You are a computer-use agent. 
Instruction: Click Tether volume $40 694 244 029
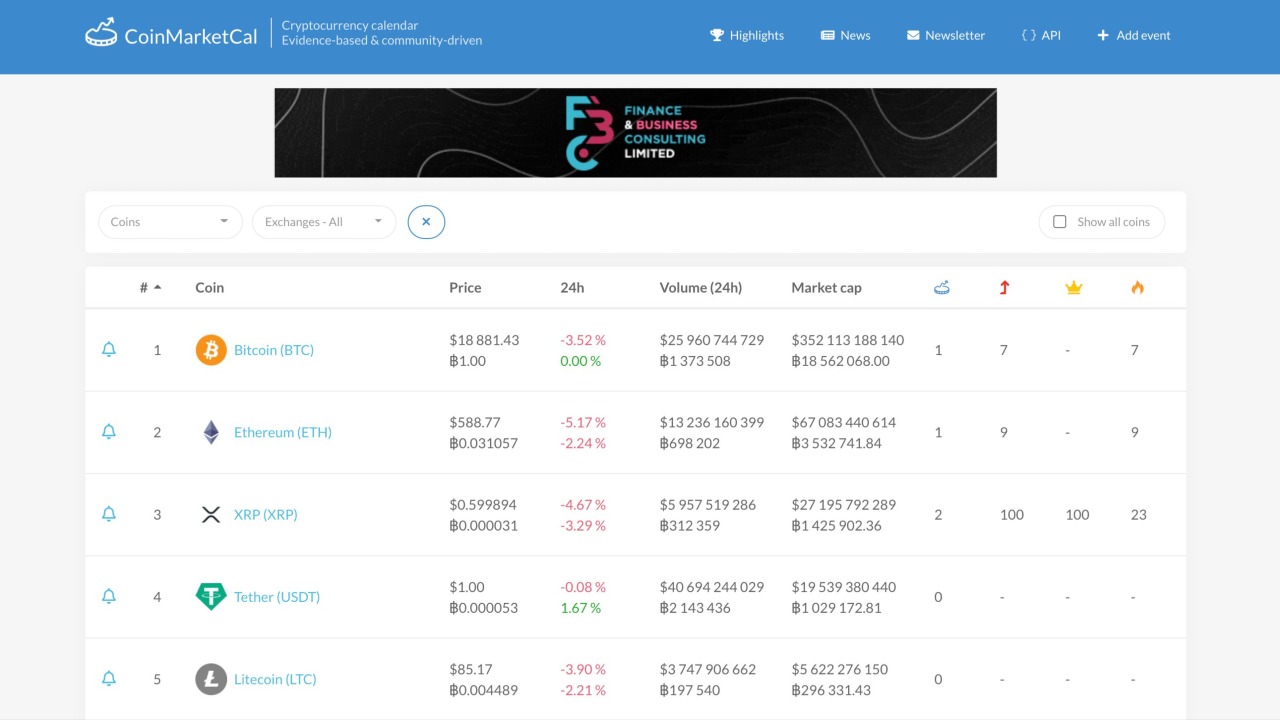(x=712, y=587)
